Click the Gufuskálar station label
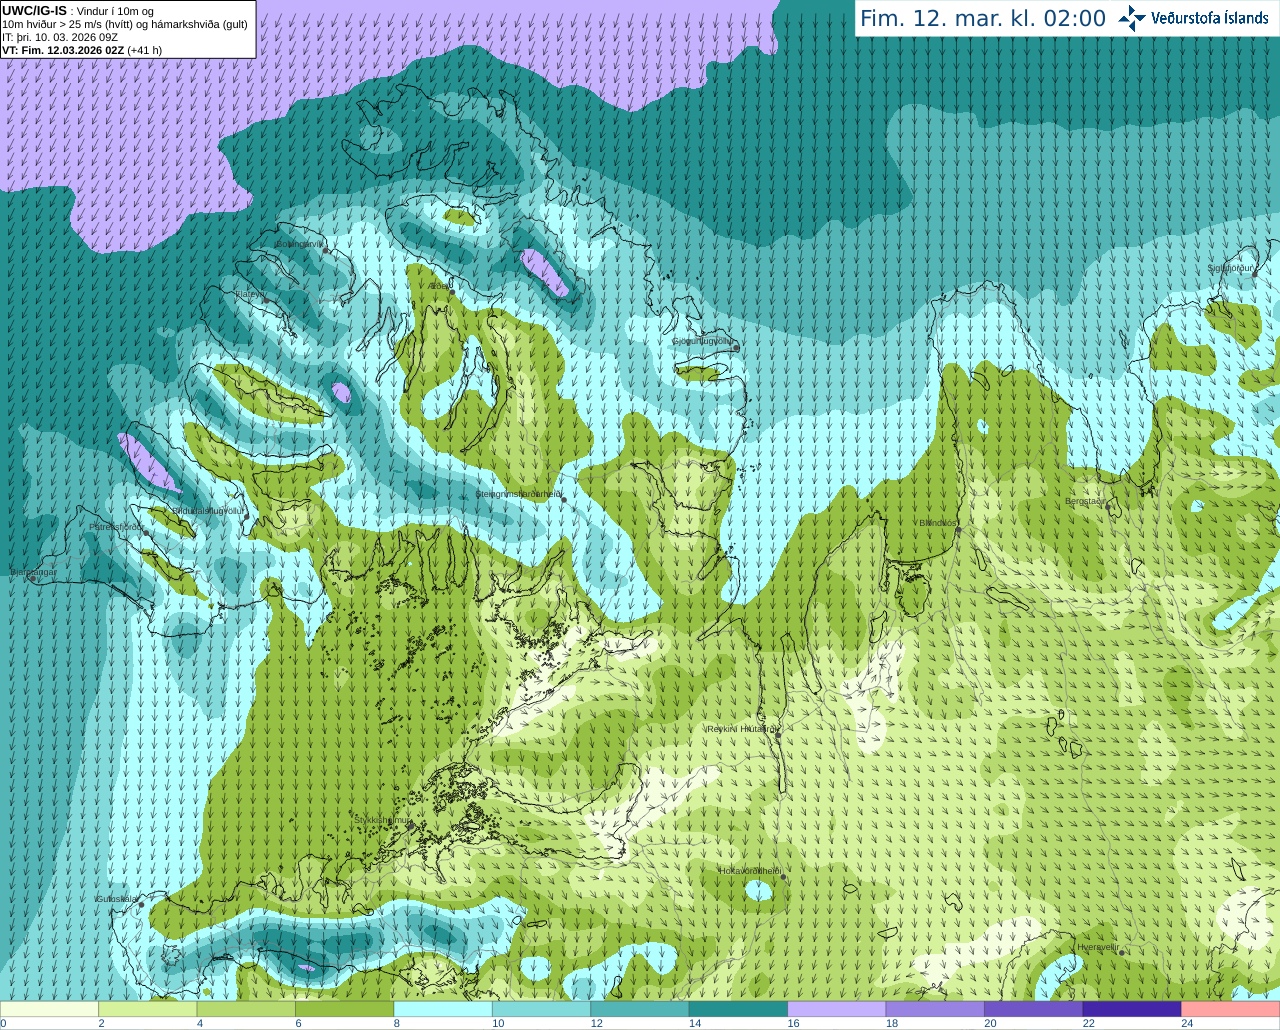This screenshot has width=1280, height=1030. click(116, 898)
